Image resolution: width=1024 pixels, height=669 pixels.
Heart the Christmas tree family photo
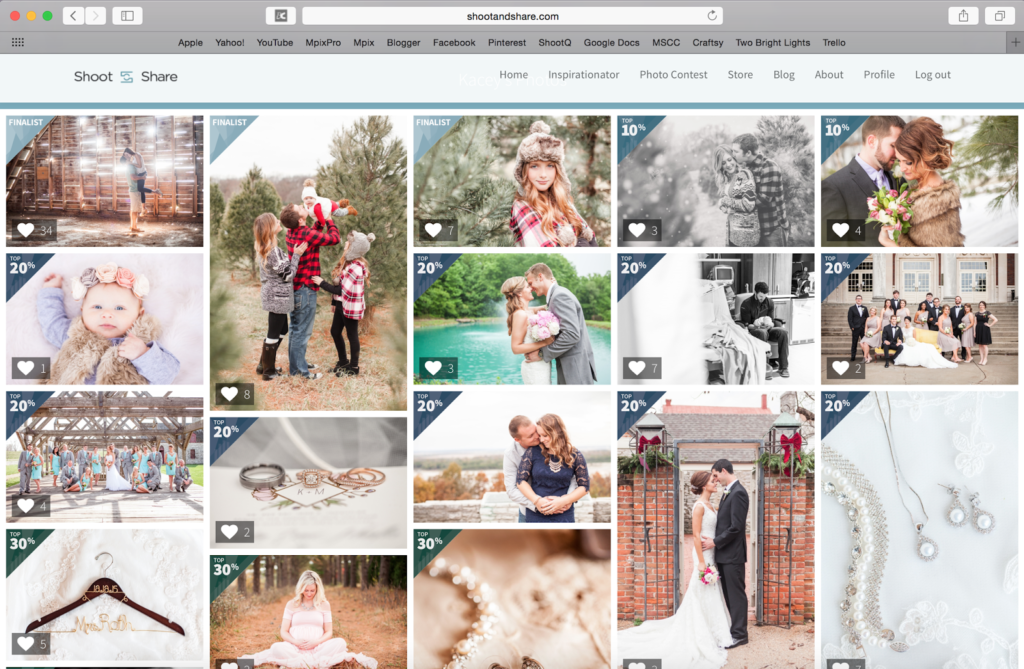pyautogui.click(x=229, y=394)
